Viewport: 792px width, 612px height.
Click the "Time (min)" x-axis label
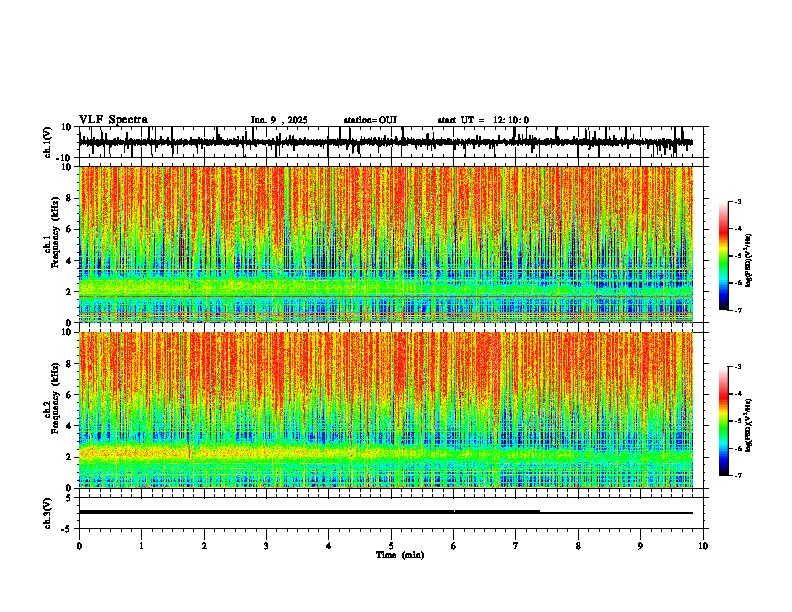pos(400,555)
